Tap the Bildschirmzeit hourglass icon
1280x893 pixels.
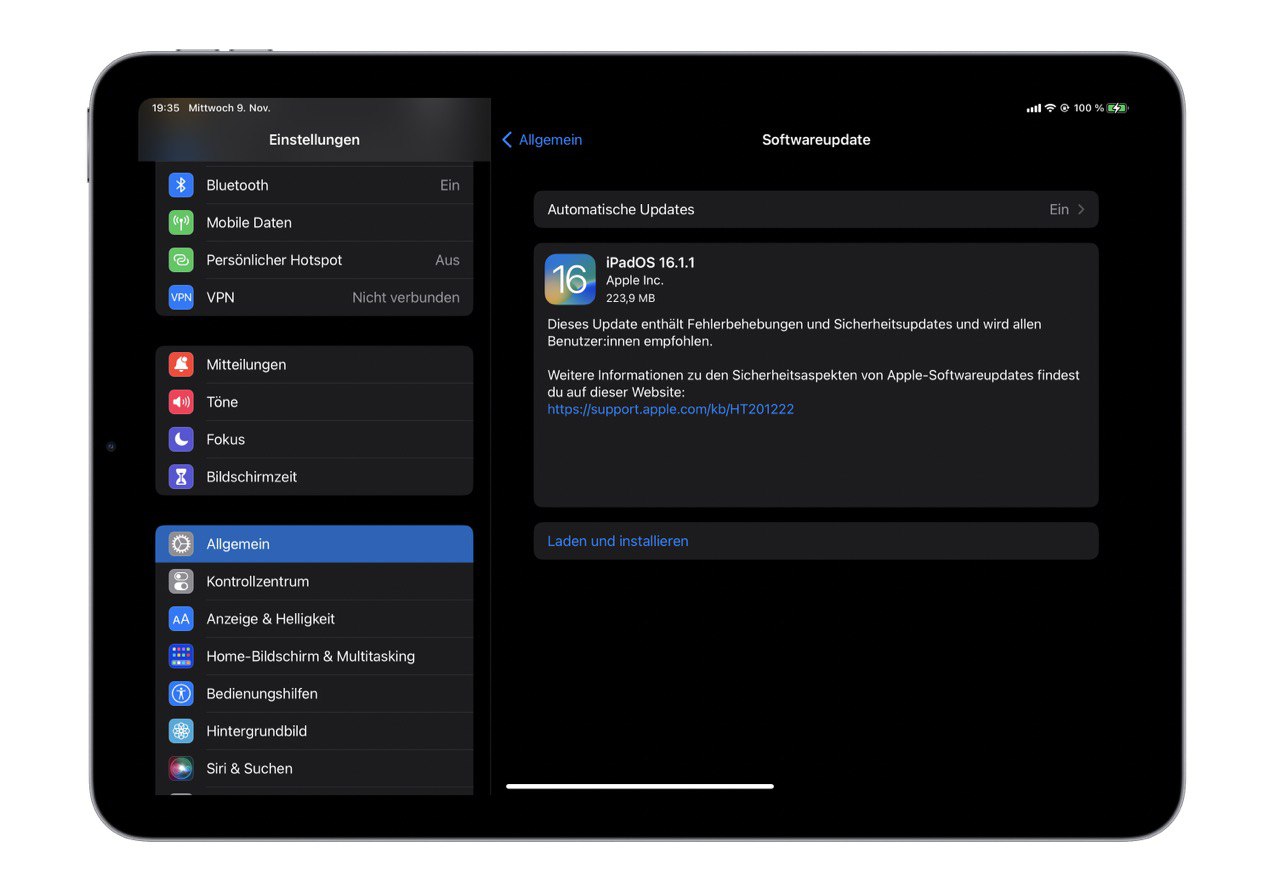(181, 477)
